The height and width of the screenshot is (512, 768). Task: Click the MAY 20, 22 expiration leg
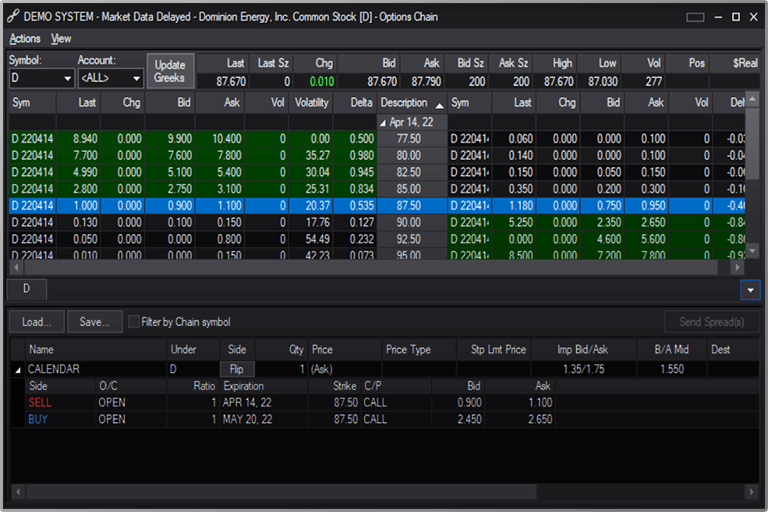tap(247, 419)
